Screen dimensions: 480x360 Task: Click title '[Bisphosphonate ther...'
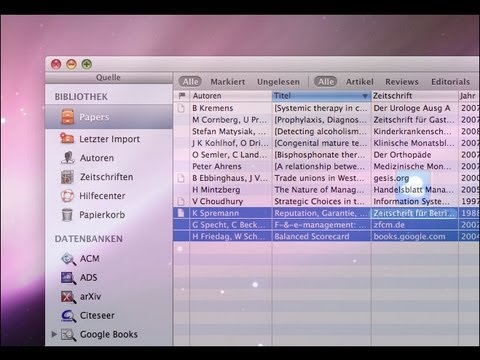point(320,155)
